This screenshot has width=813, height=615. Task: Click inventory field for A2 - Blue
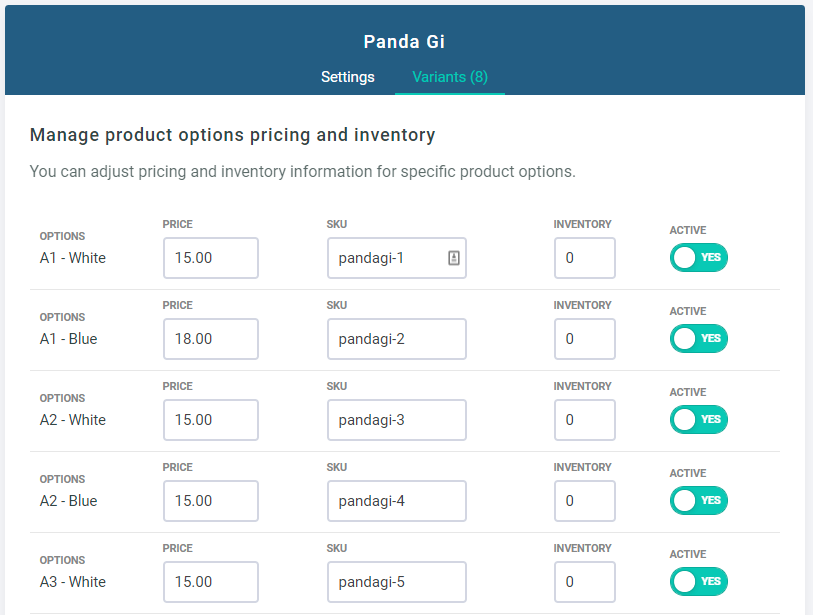584,501
